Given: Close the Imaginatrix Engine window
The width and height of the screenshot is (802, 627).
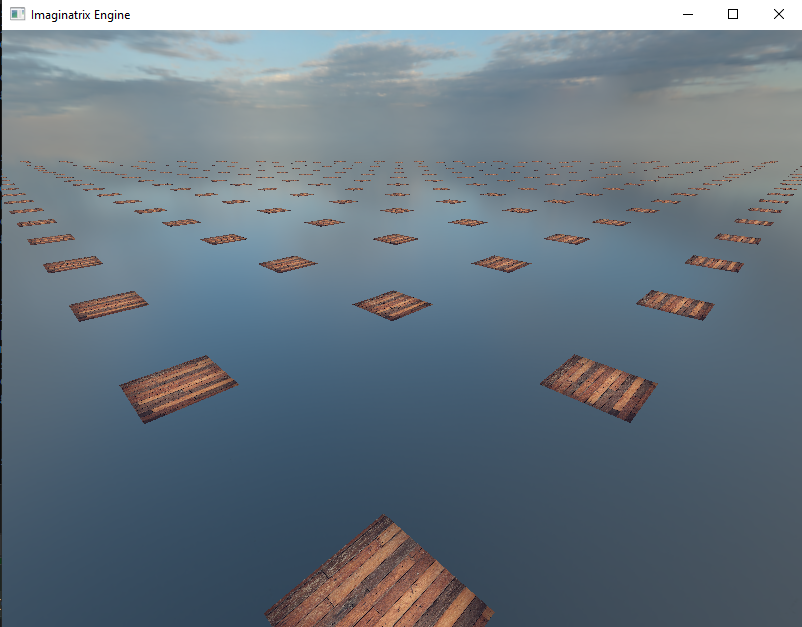Looking at the screenshot, I should (x=778, y=14).
